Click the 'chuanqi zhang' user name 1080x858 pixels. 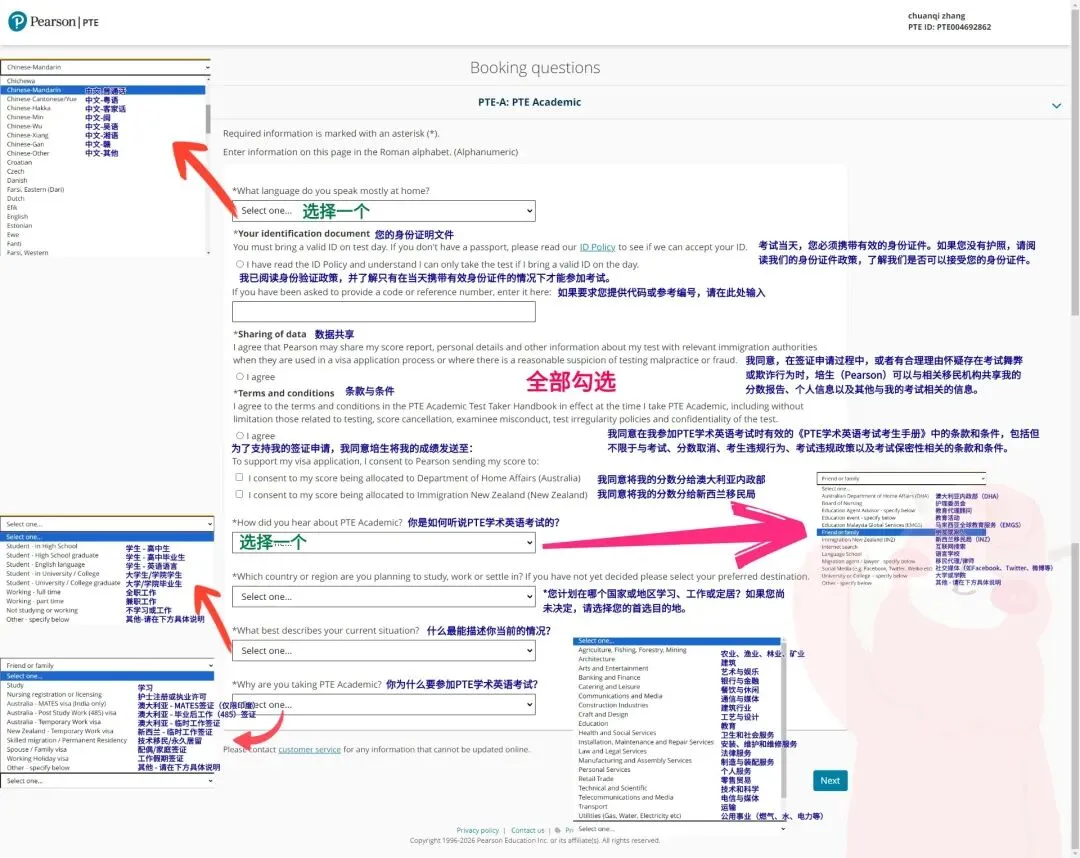click(x=936, y=16)
